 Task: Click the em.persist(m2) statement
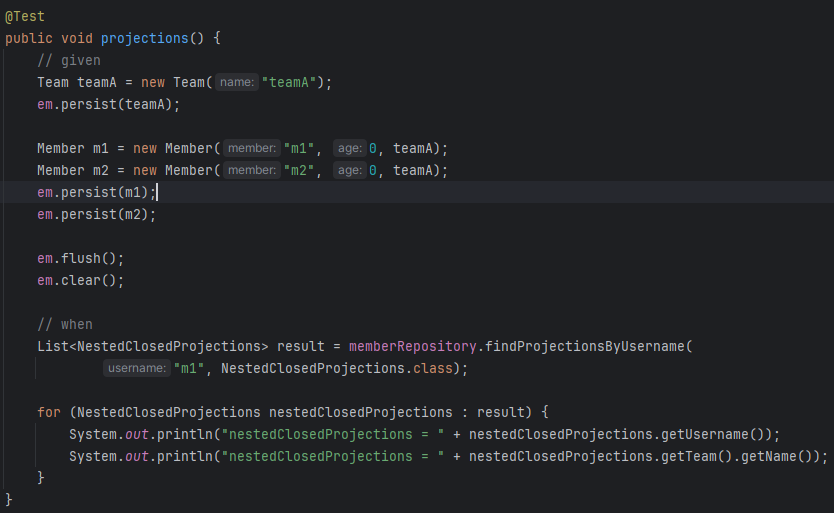[96, 214]
